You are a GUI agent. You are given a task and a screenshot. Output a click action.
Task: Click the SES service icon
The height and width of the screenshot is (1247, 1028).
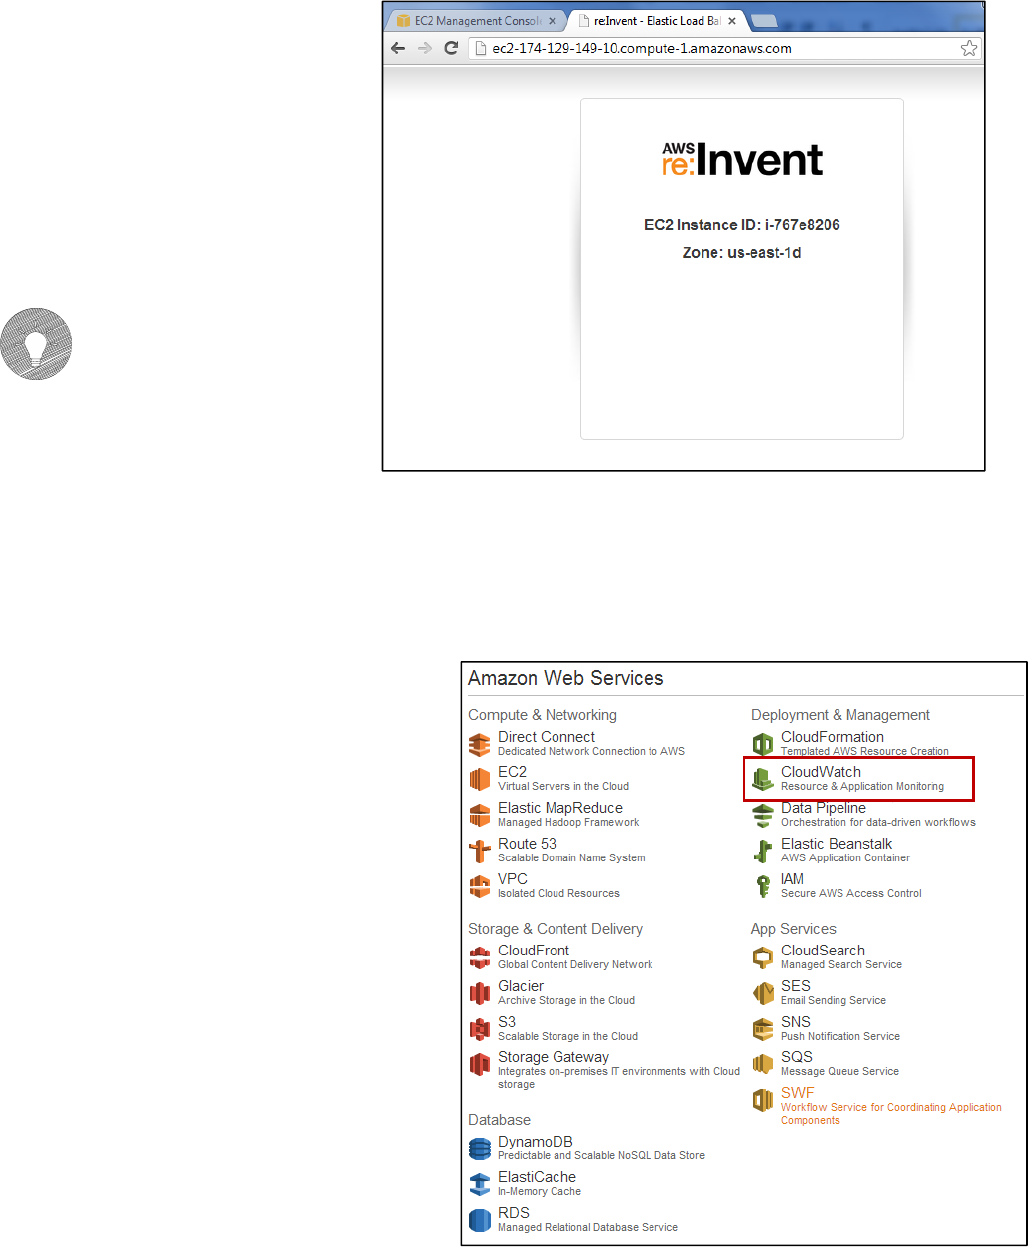(763, 993)
